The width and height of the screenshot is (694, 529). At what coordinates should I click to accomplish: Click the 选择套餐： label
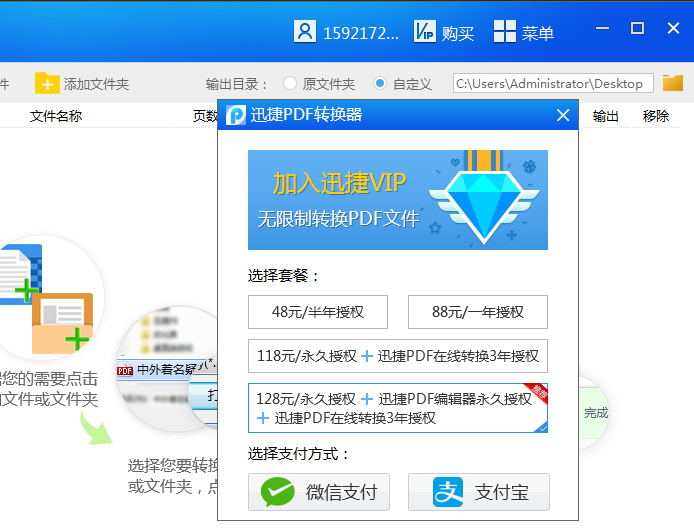[283, 276]
